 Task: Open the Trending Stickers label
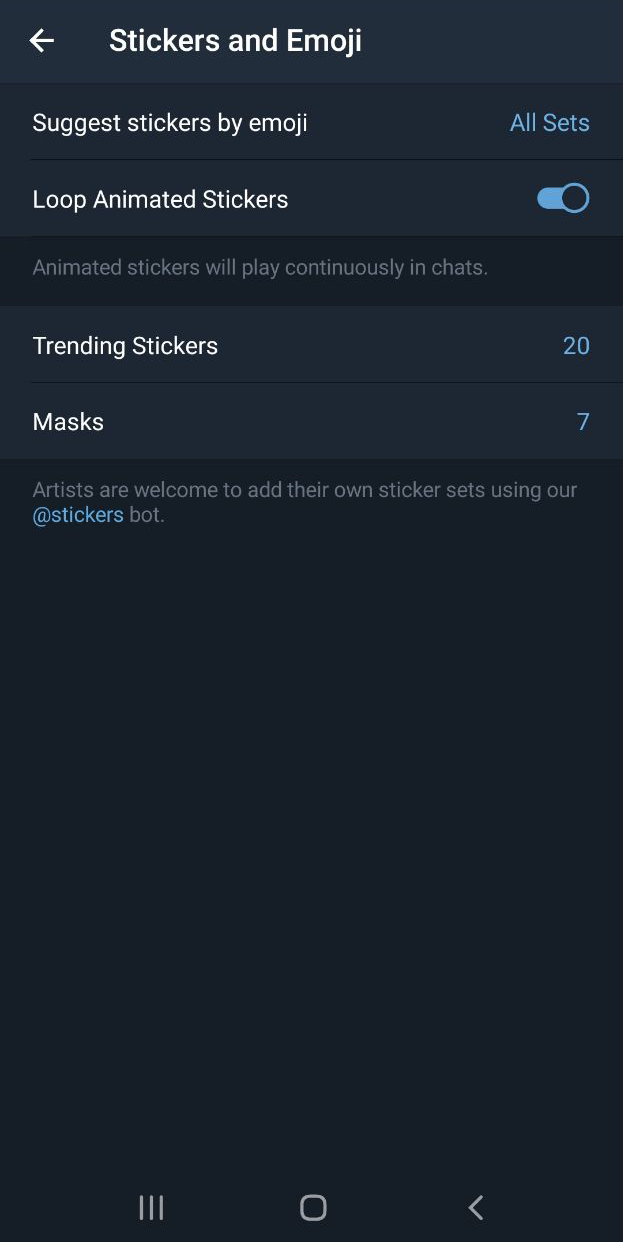click(125, 346)
